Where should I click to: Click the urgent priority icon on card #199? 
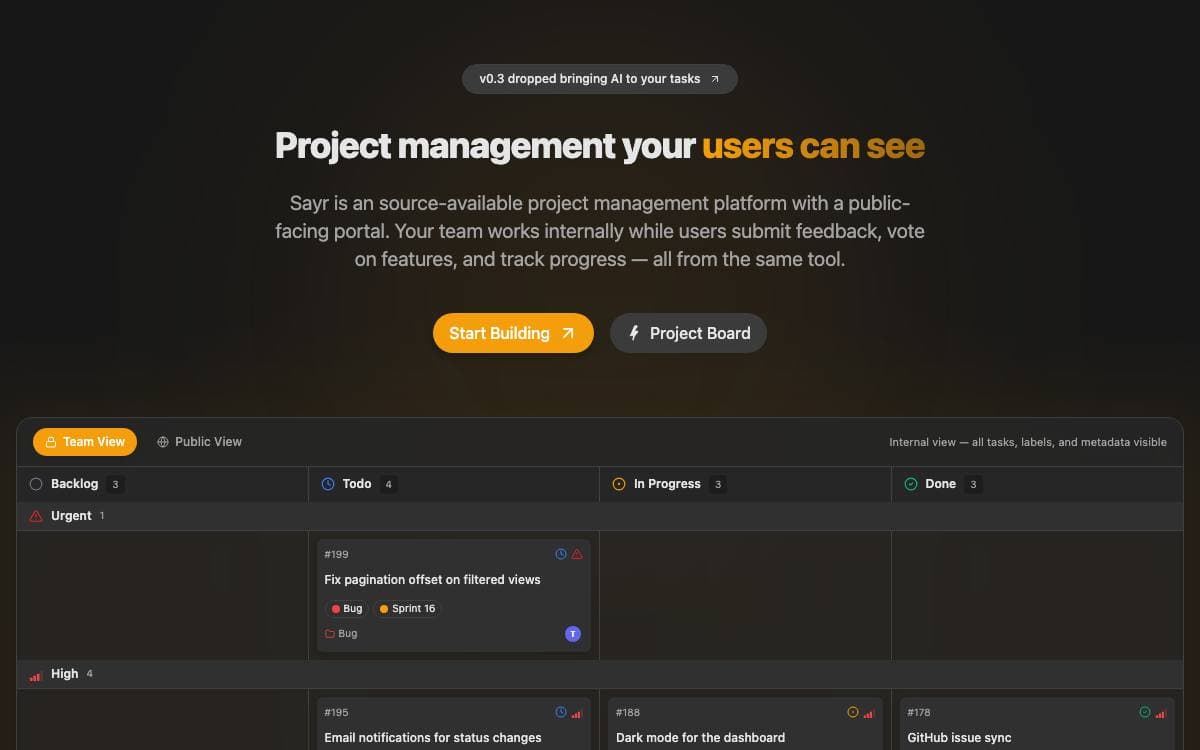(x=577, y=554)
